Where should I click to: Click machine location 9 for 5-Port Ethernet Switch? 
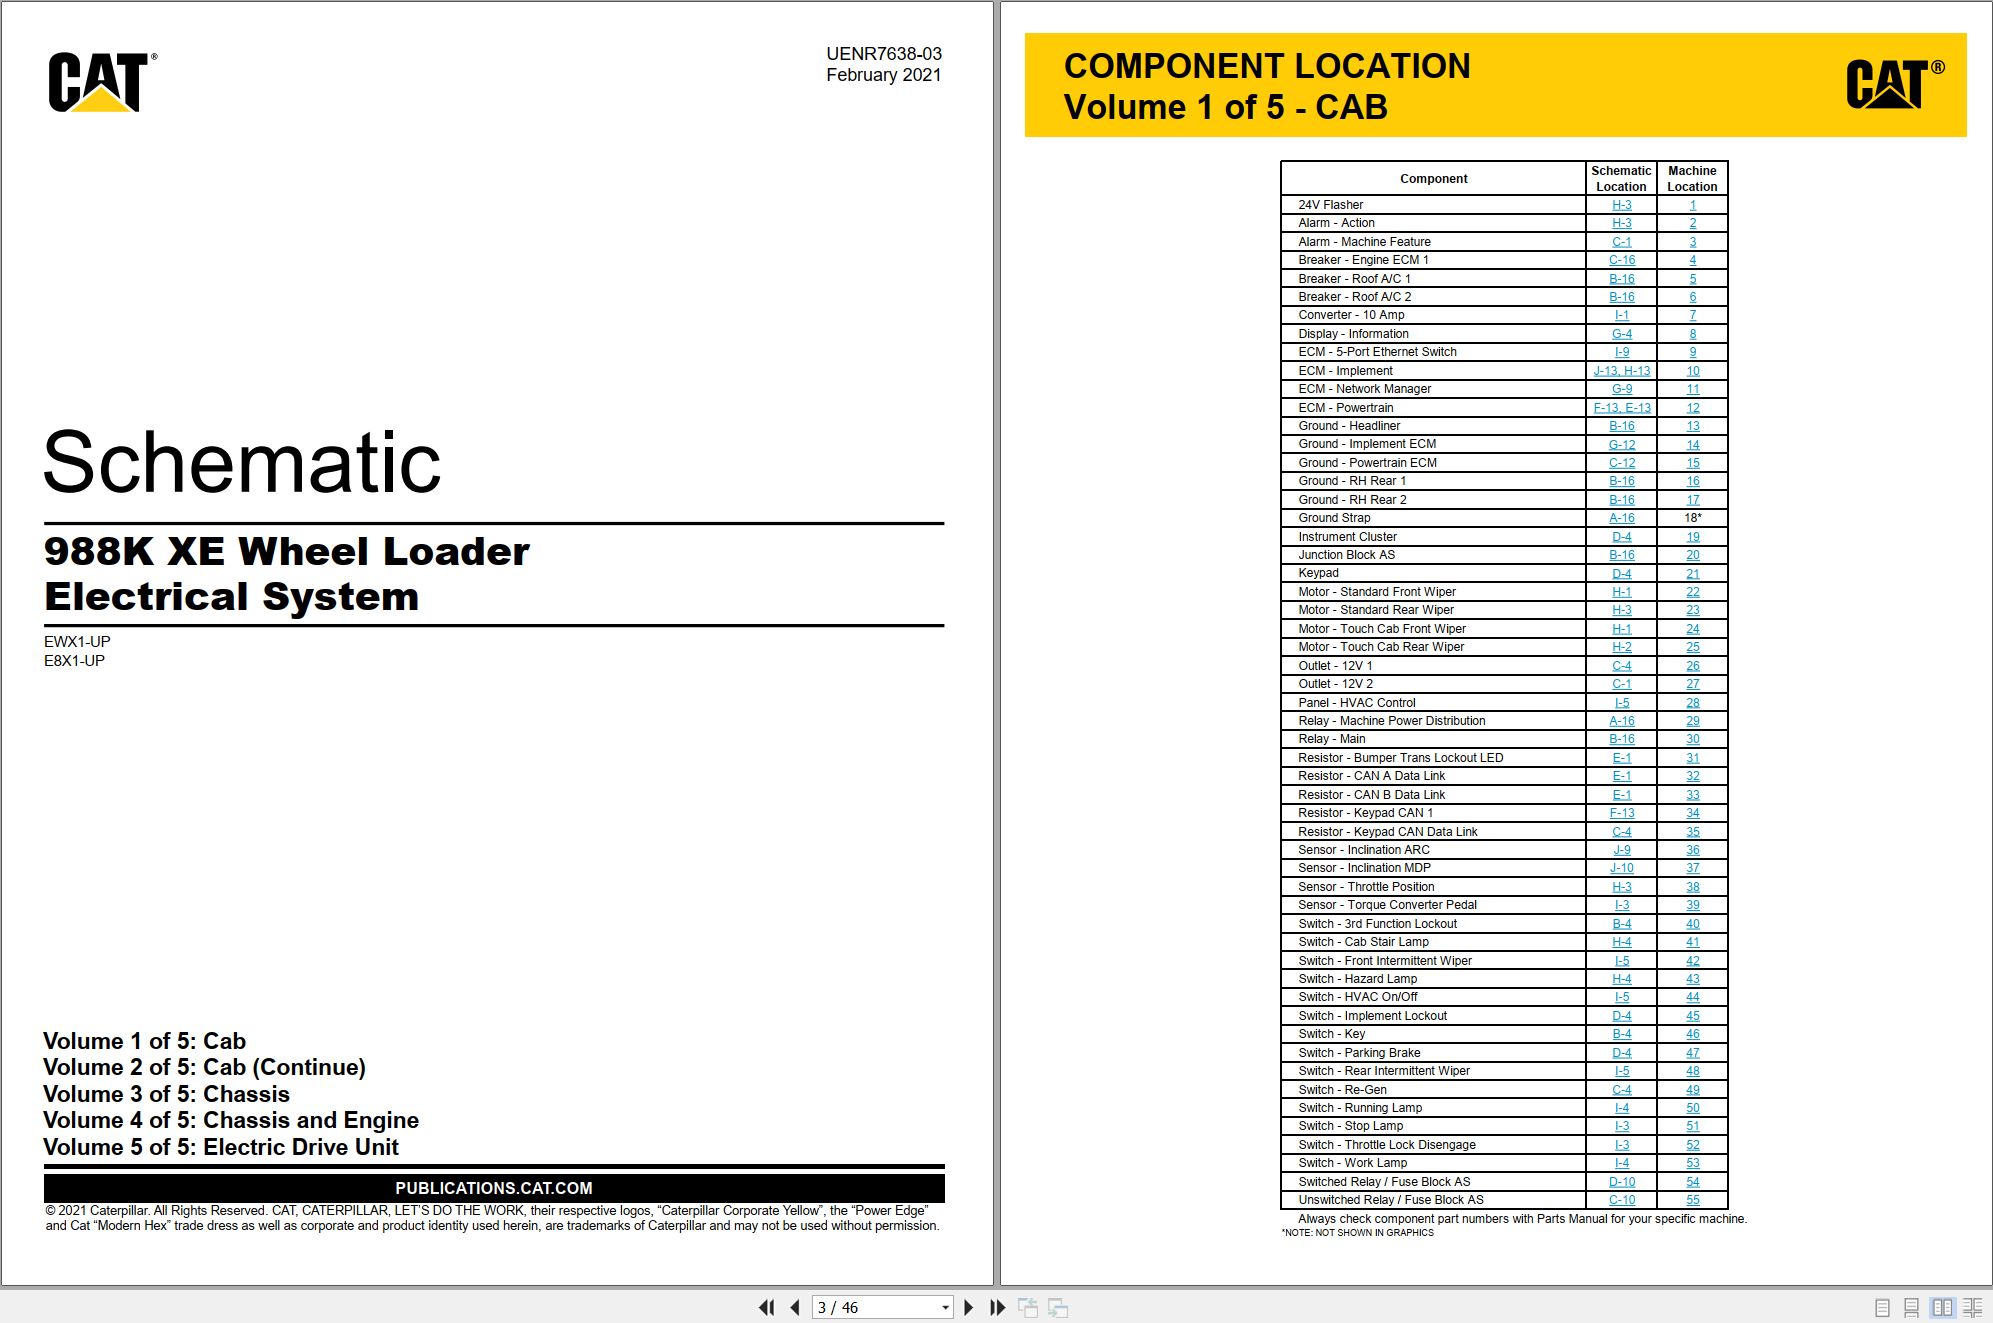(x=1692, y=352)
